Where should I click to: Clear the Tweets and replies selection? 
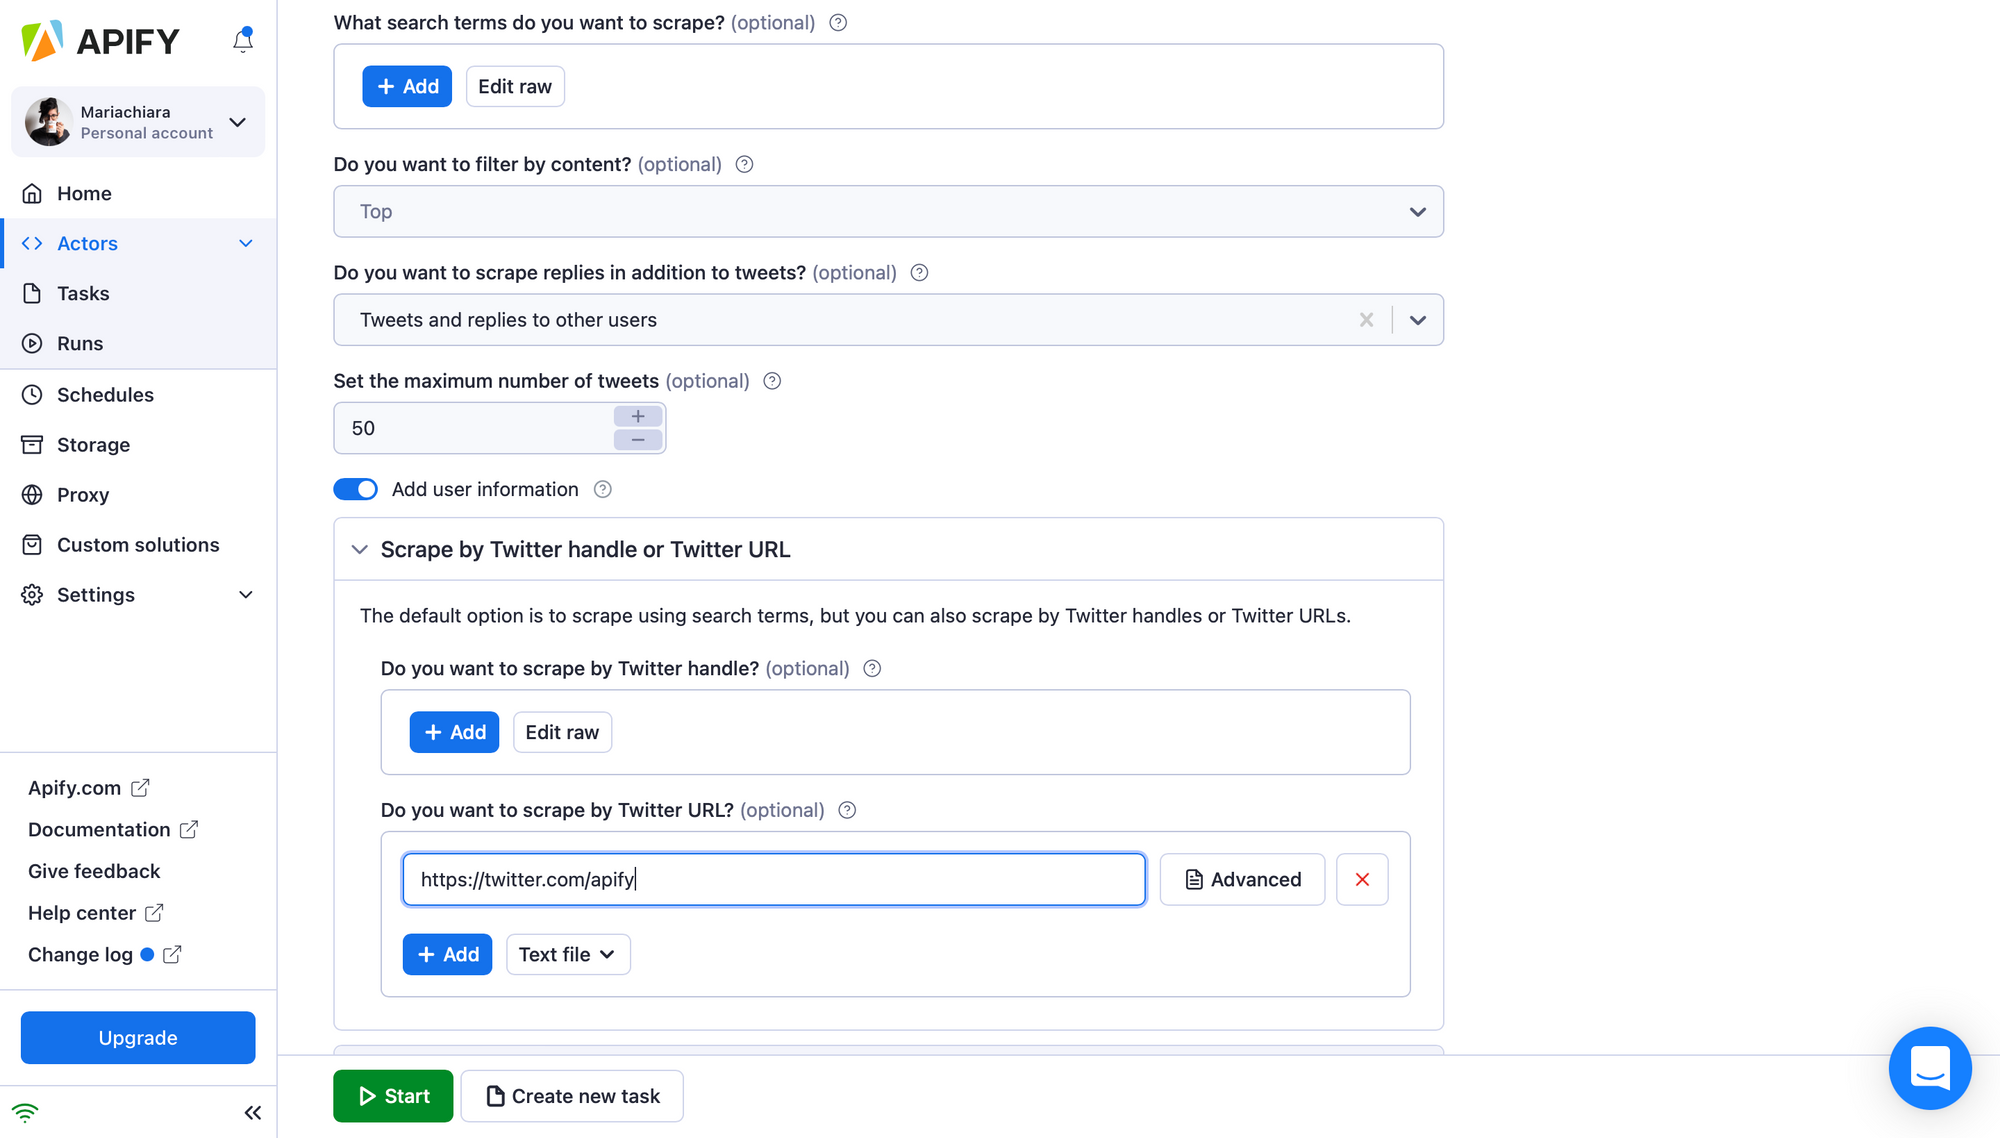pyautogui.click(x=1366, y=320)
